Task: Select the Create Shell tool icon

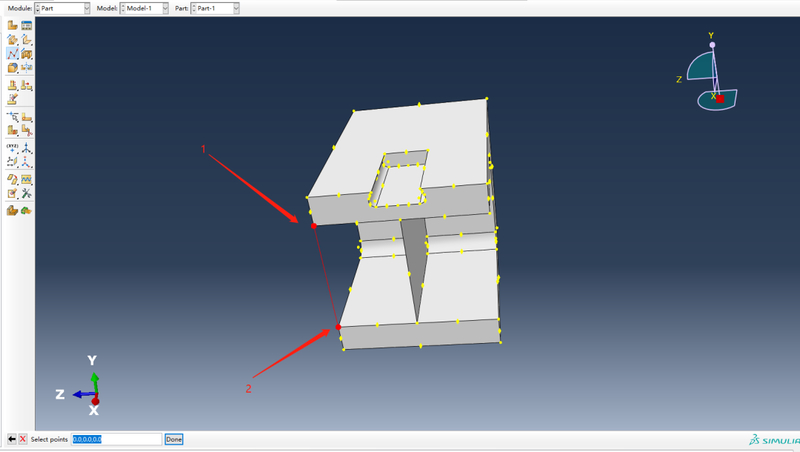Action: coord(27,39)
